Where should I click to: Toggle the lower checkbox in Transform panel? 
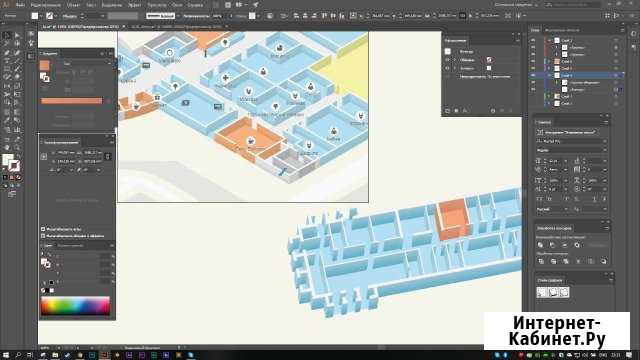[x=43, y=236]
